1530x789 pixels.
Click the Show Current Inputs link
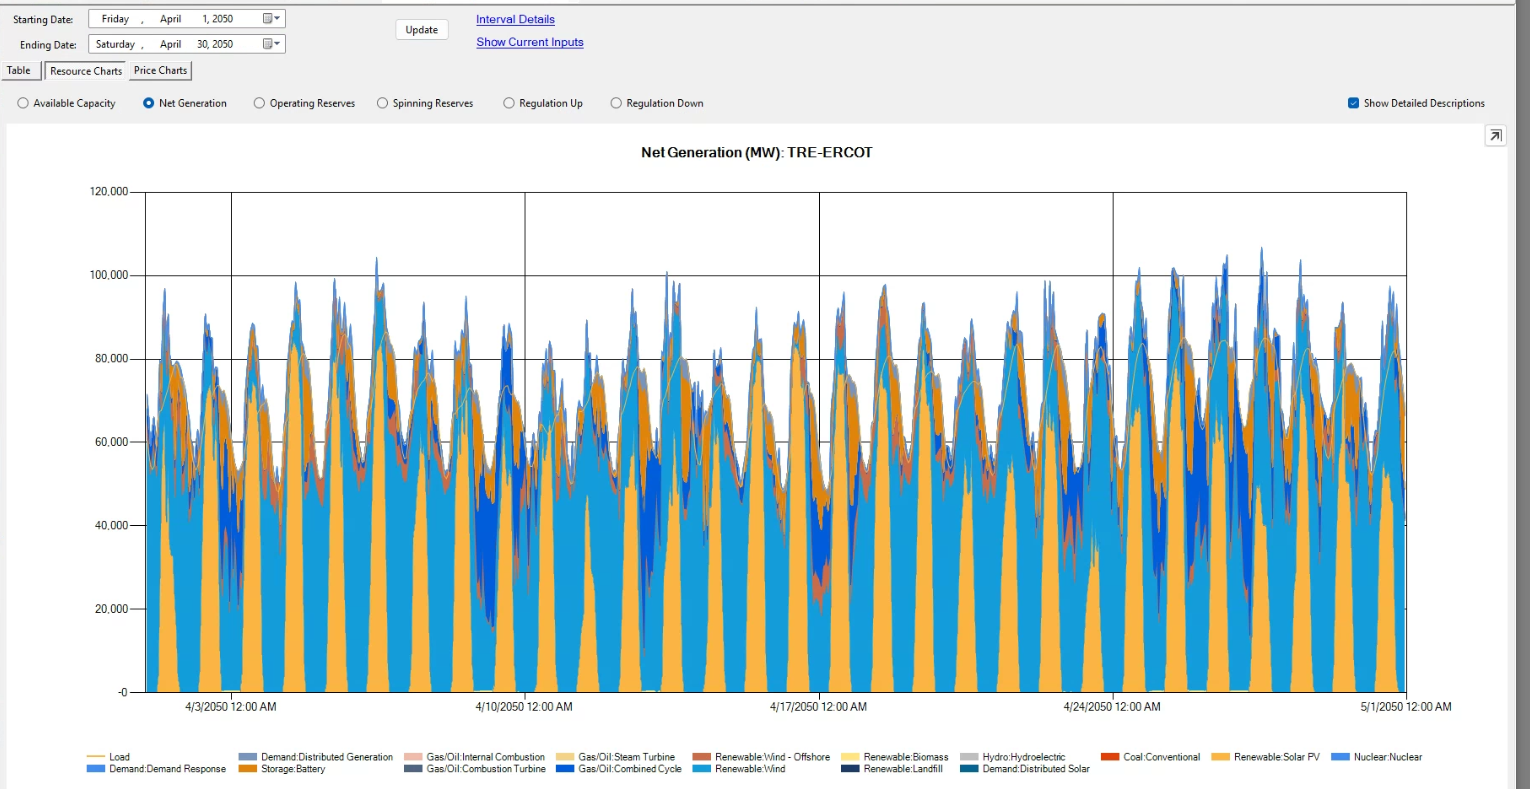530,42
